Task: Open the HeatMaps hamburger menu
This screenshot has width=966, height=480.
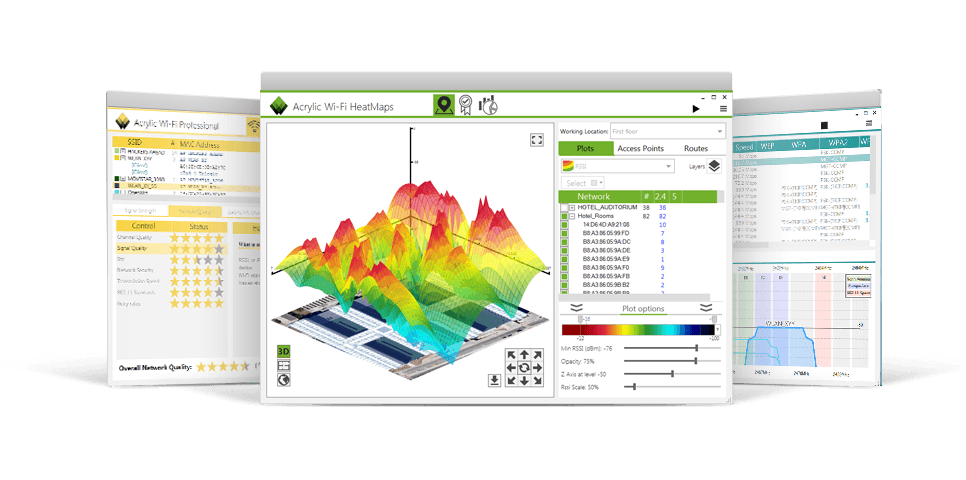Action: [723, 108]
